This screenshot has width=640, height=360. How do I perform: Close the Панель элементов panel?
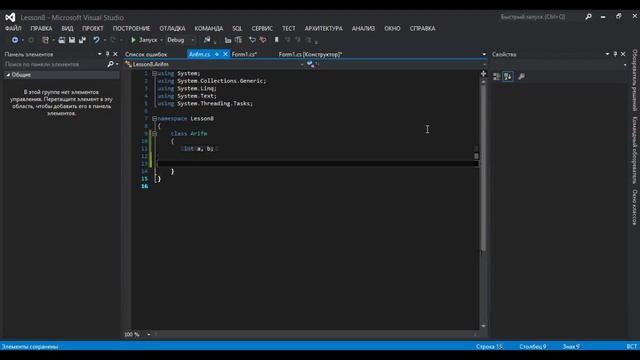tap(115, 54)
